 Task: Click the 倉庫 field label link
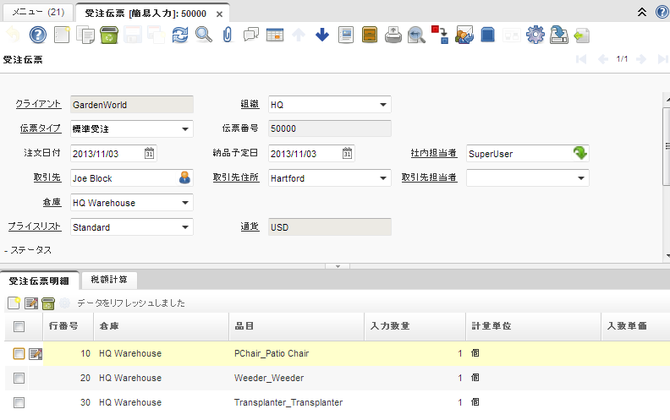point(52,202)
